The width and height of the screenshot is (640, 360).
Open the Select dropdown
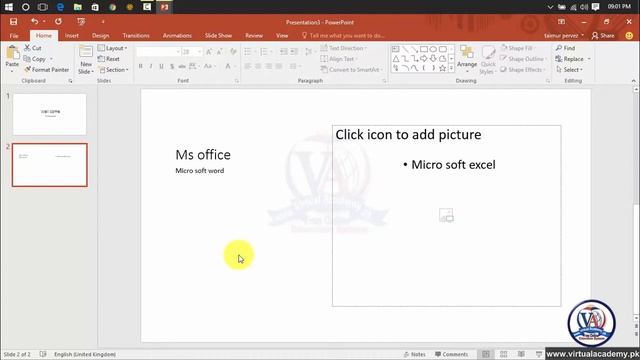click(x=569, y=70)
